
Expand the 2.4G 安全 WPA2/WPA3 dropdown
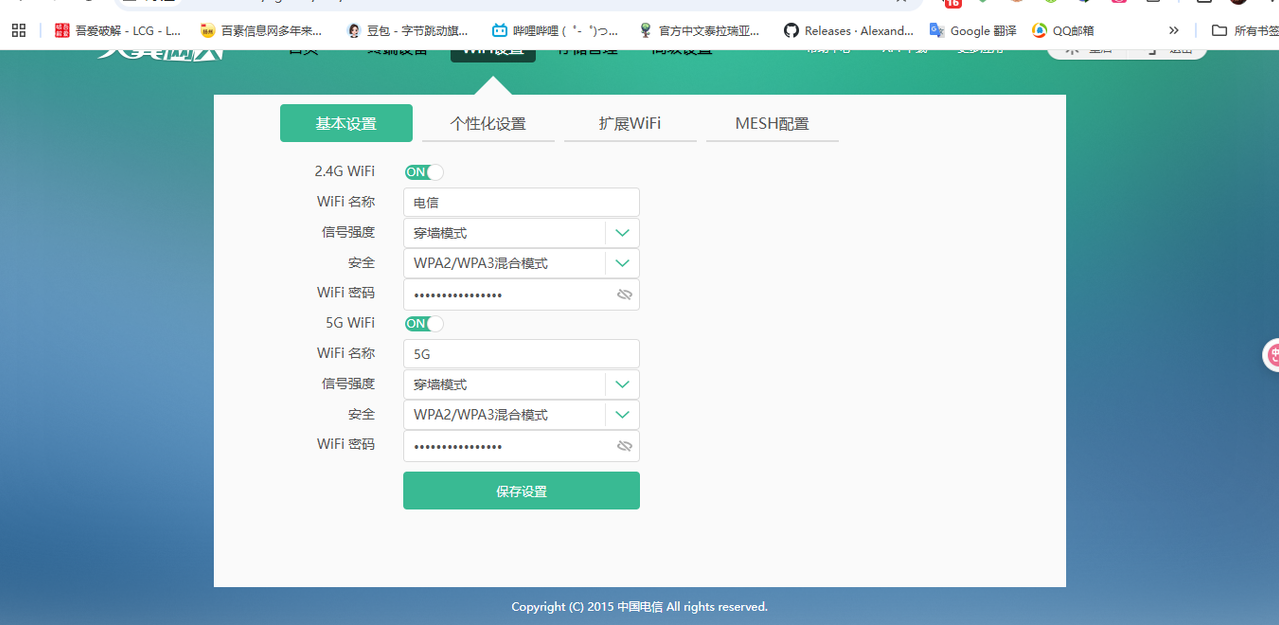622,263
